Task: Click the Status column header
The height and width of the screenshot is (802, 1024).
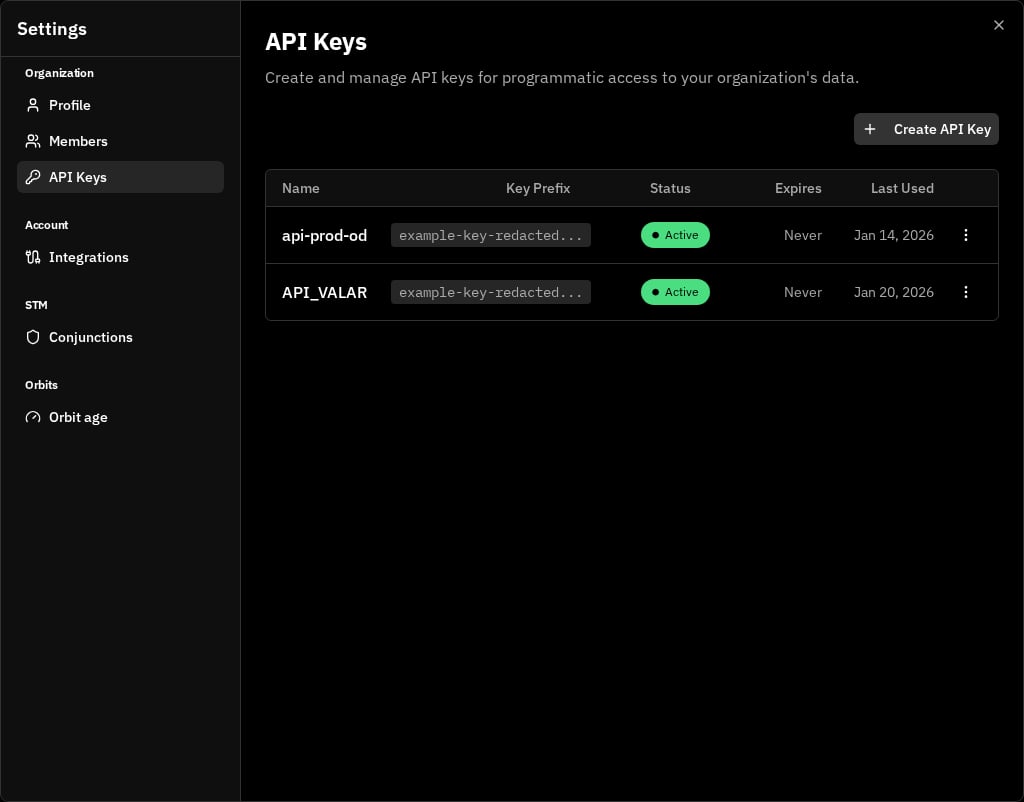Action: tap(670, 188)
